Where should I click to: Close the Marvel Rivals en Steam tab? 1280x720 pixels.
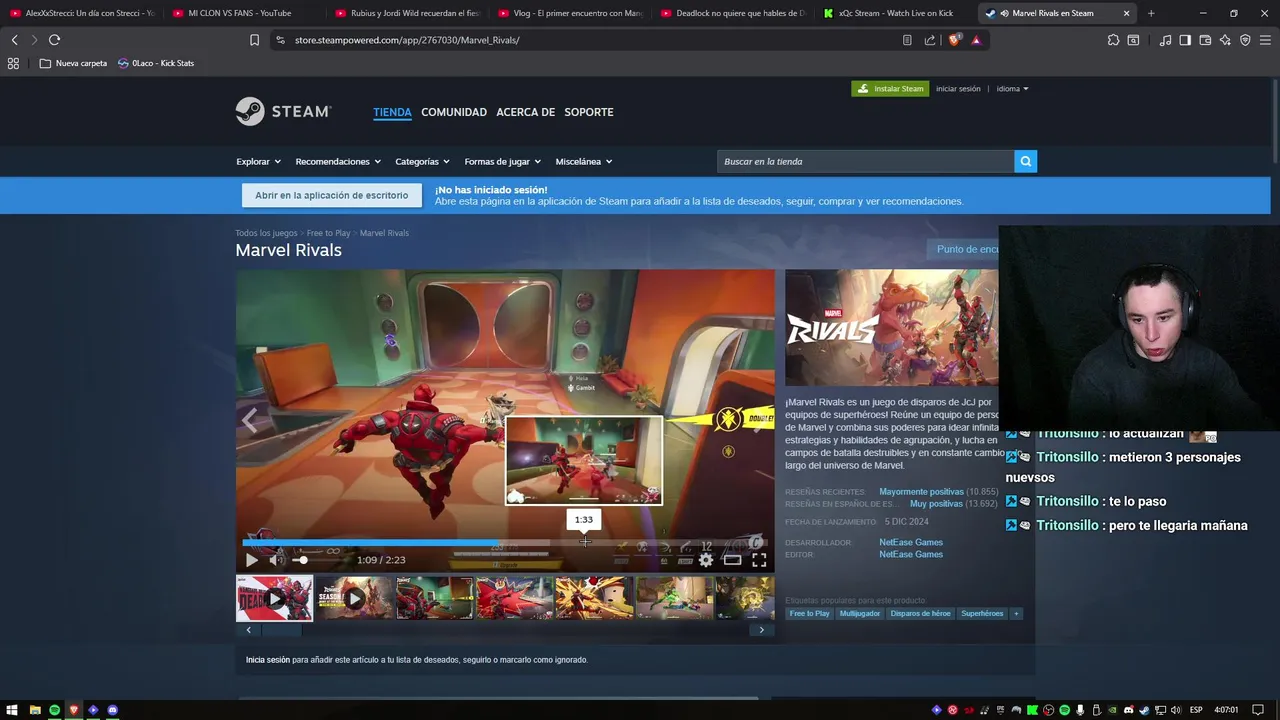1126,13
